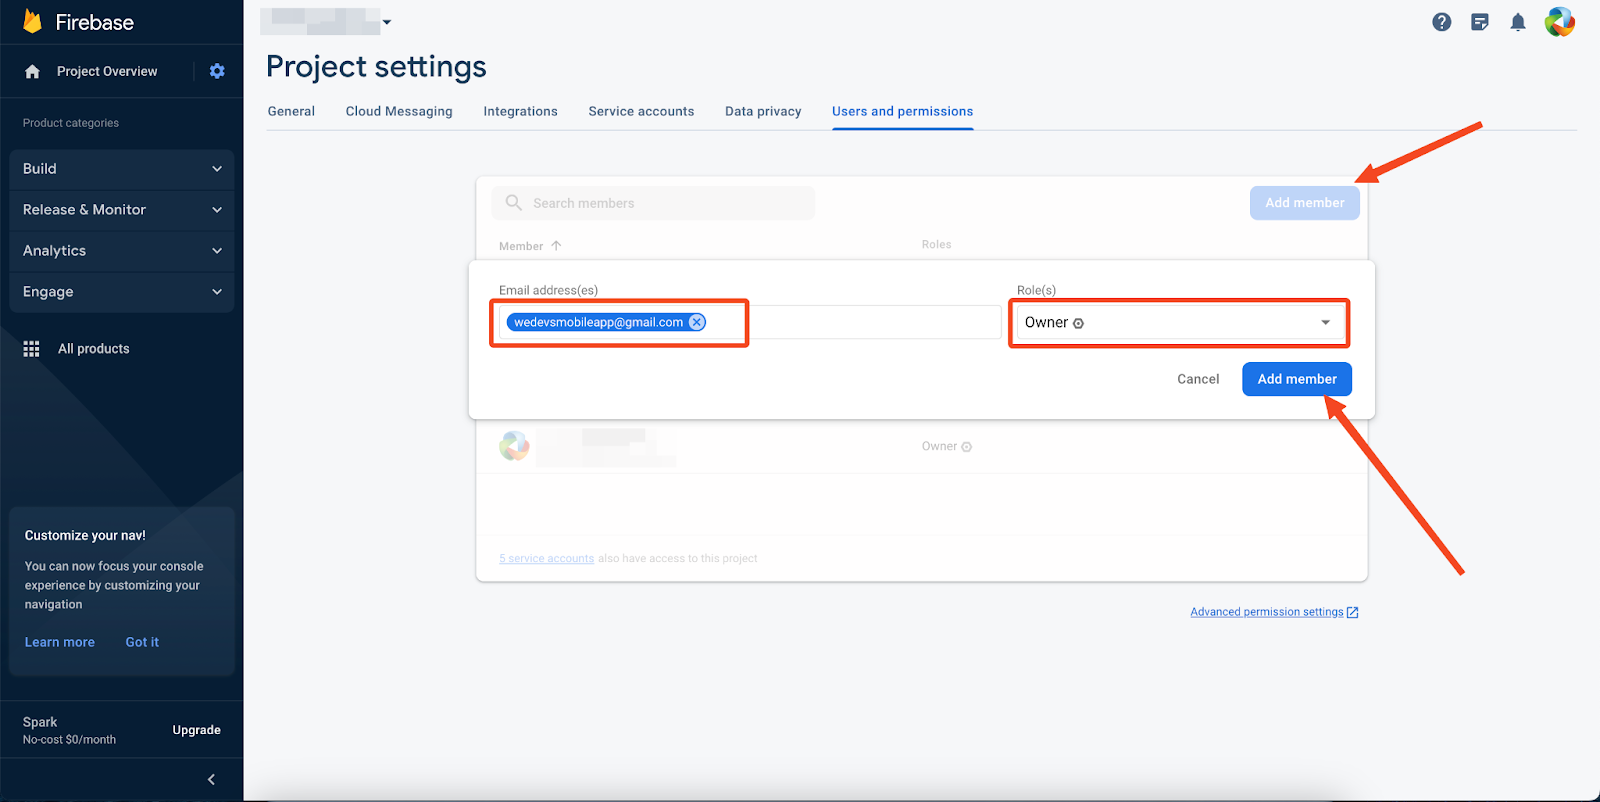This screenshot has width=1600, height=802.
Task: Cancel adding the member
Action: (x=1198, y=379)
